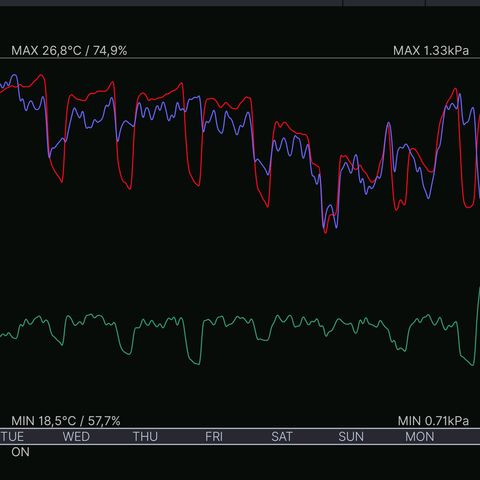Click the MAX 1.33kPa reading
Viewport: 480px width, 480px height.
click(431, 51)
